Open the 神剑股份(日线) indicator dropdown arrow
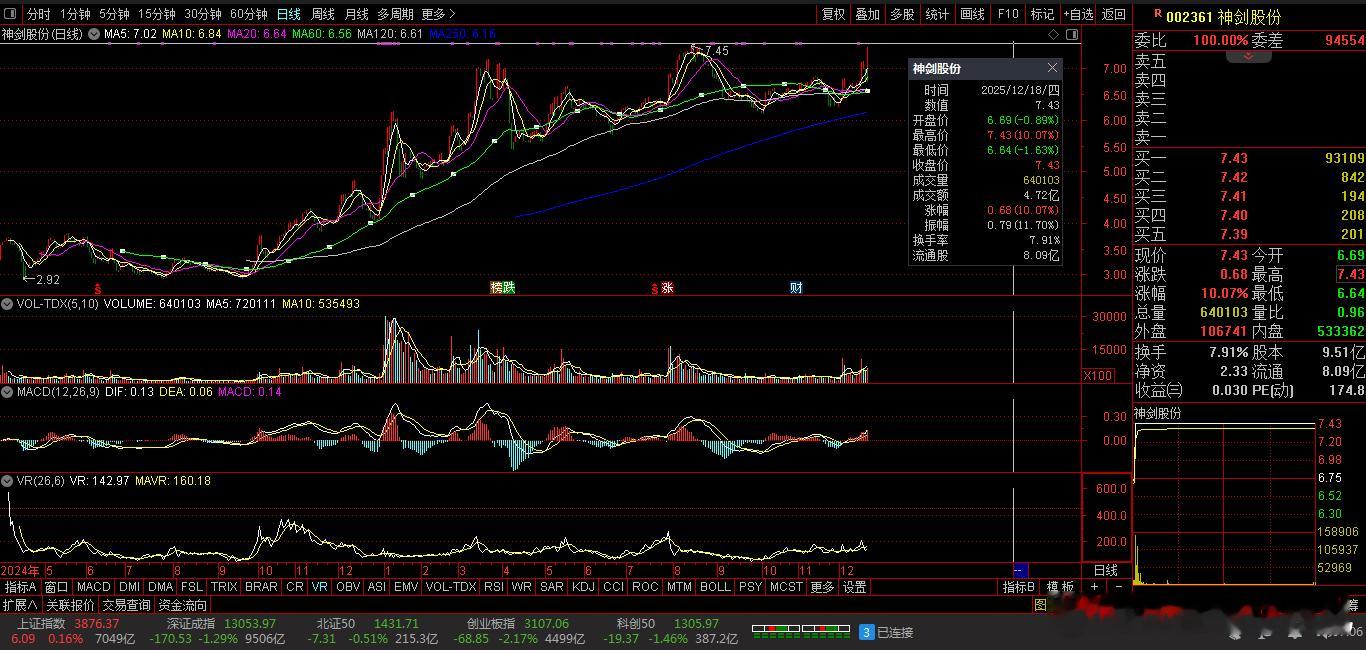 point(94,34)
